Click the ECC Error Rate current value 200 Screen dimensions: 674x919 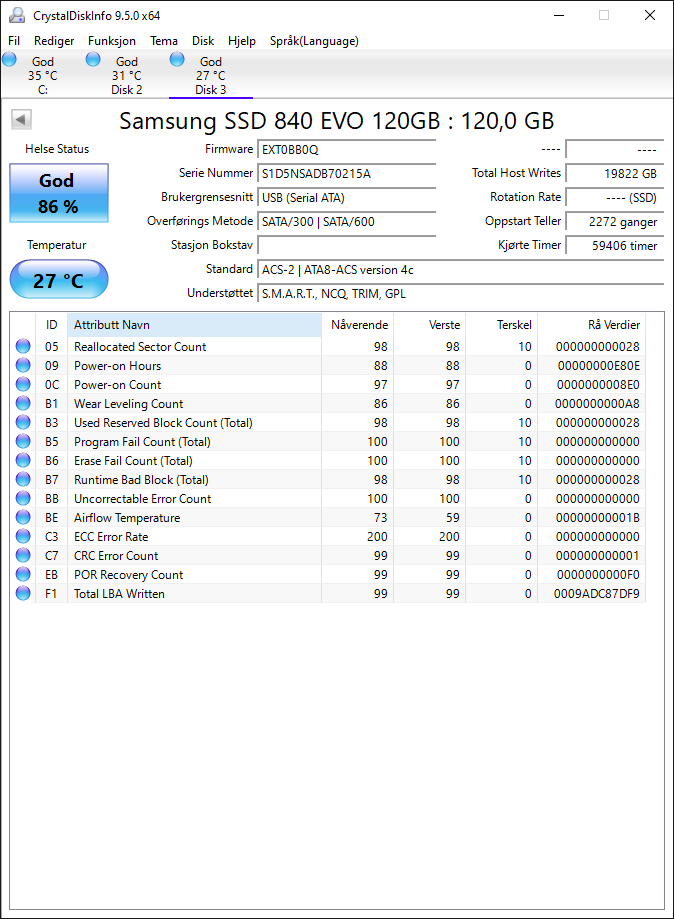(377, 537)
